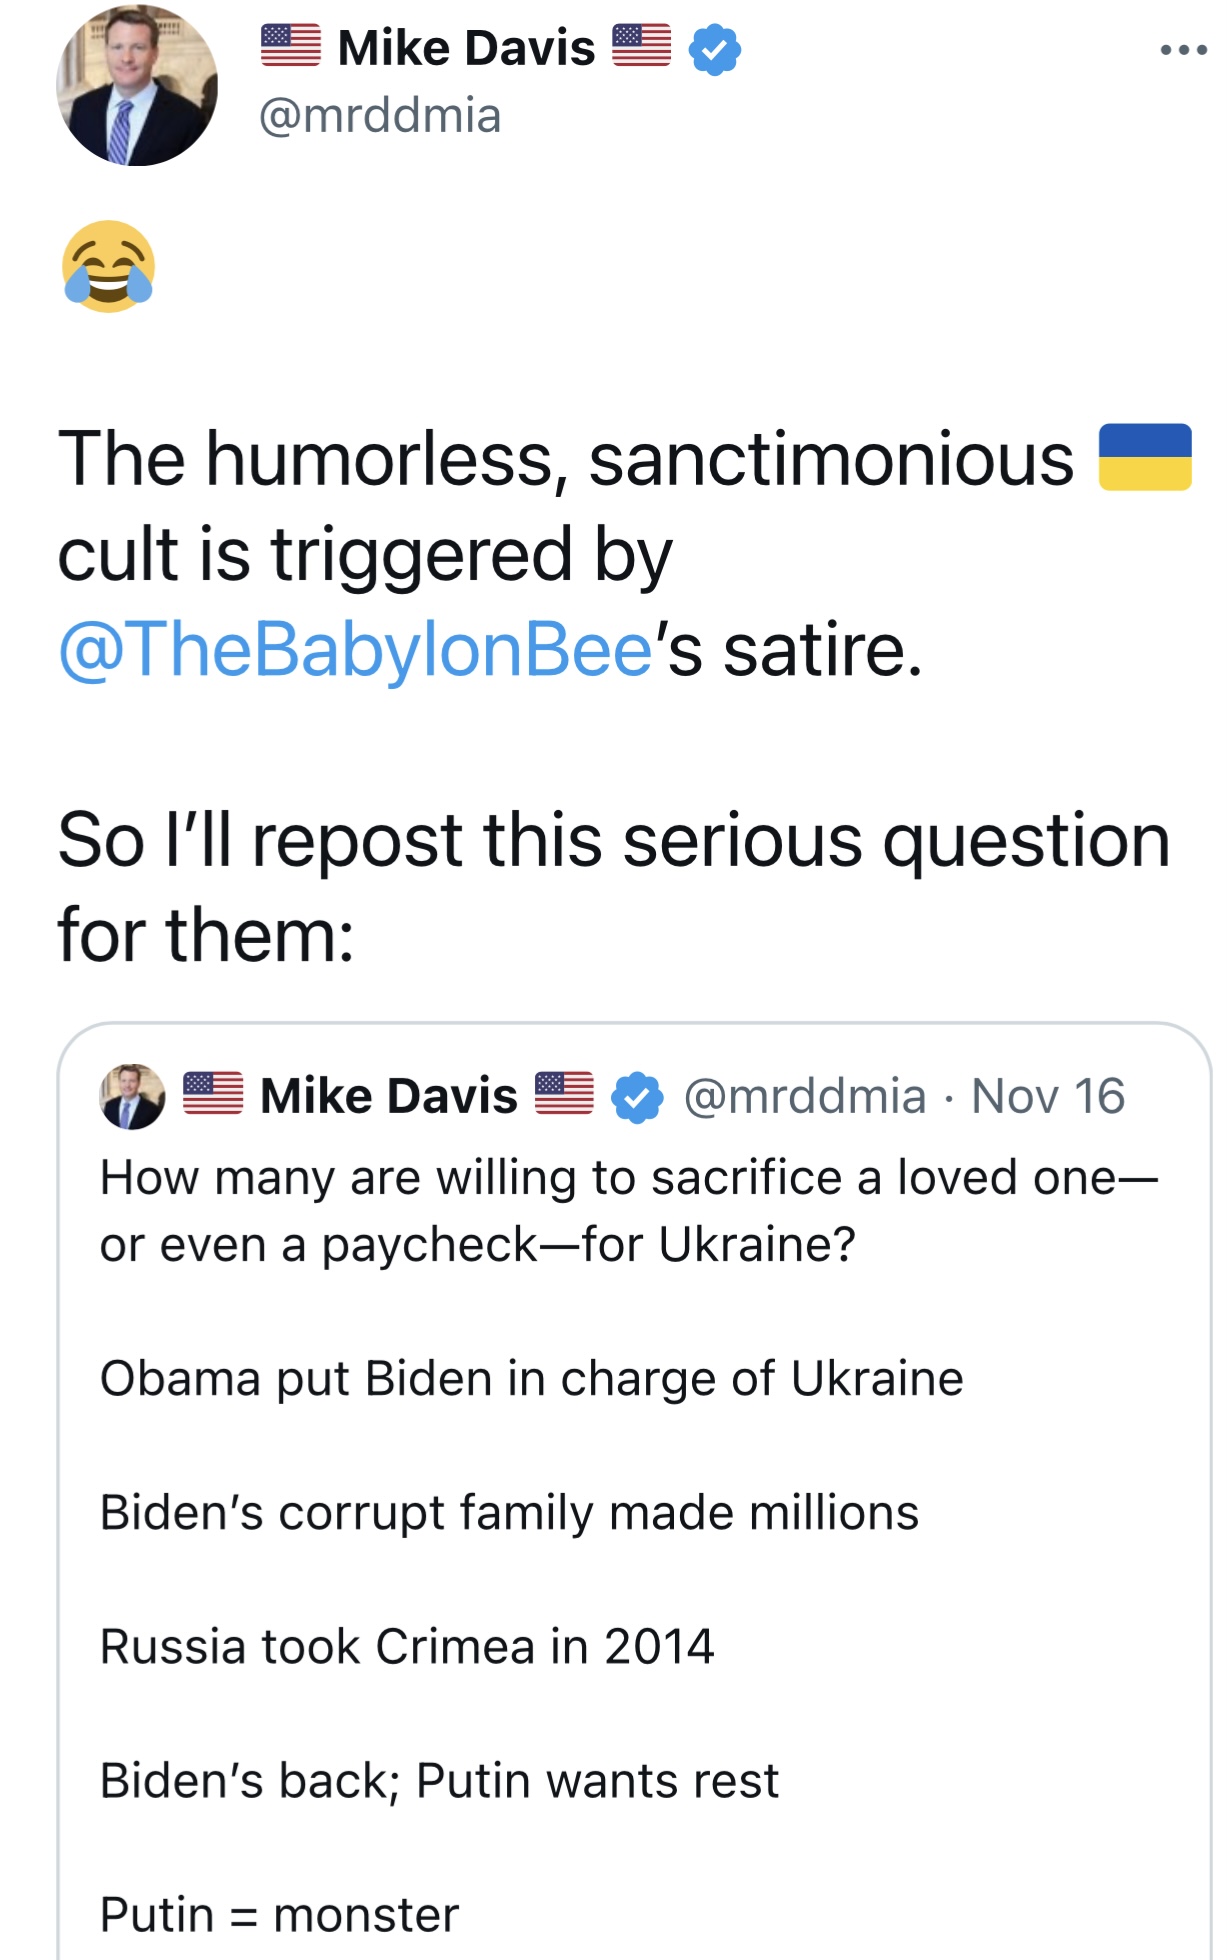
Task: Click the verified badge in quoted tweet
Action: click(x=637, y=1097)
